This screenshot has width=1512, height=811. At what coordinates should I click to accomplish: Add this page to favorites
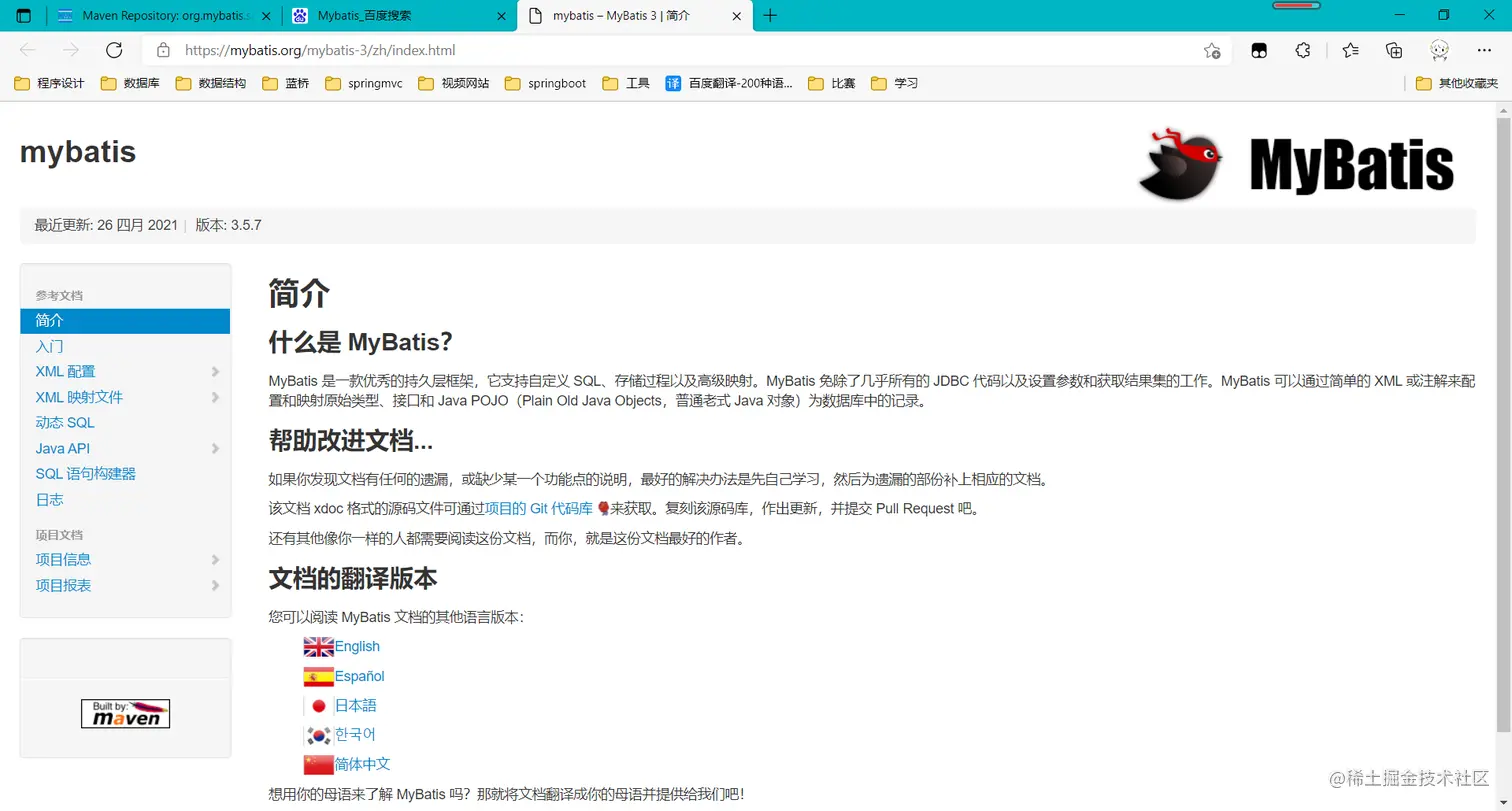[1212, 50]
